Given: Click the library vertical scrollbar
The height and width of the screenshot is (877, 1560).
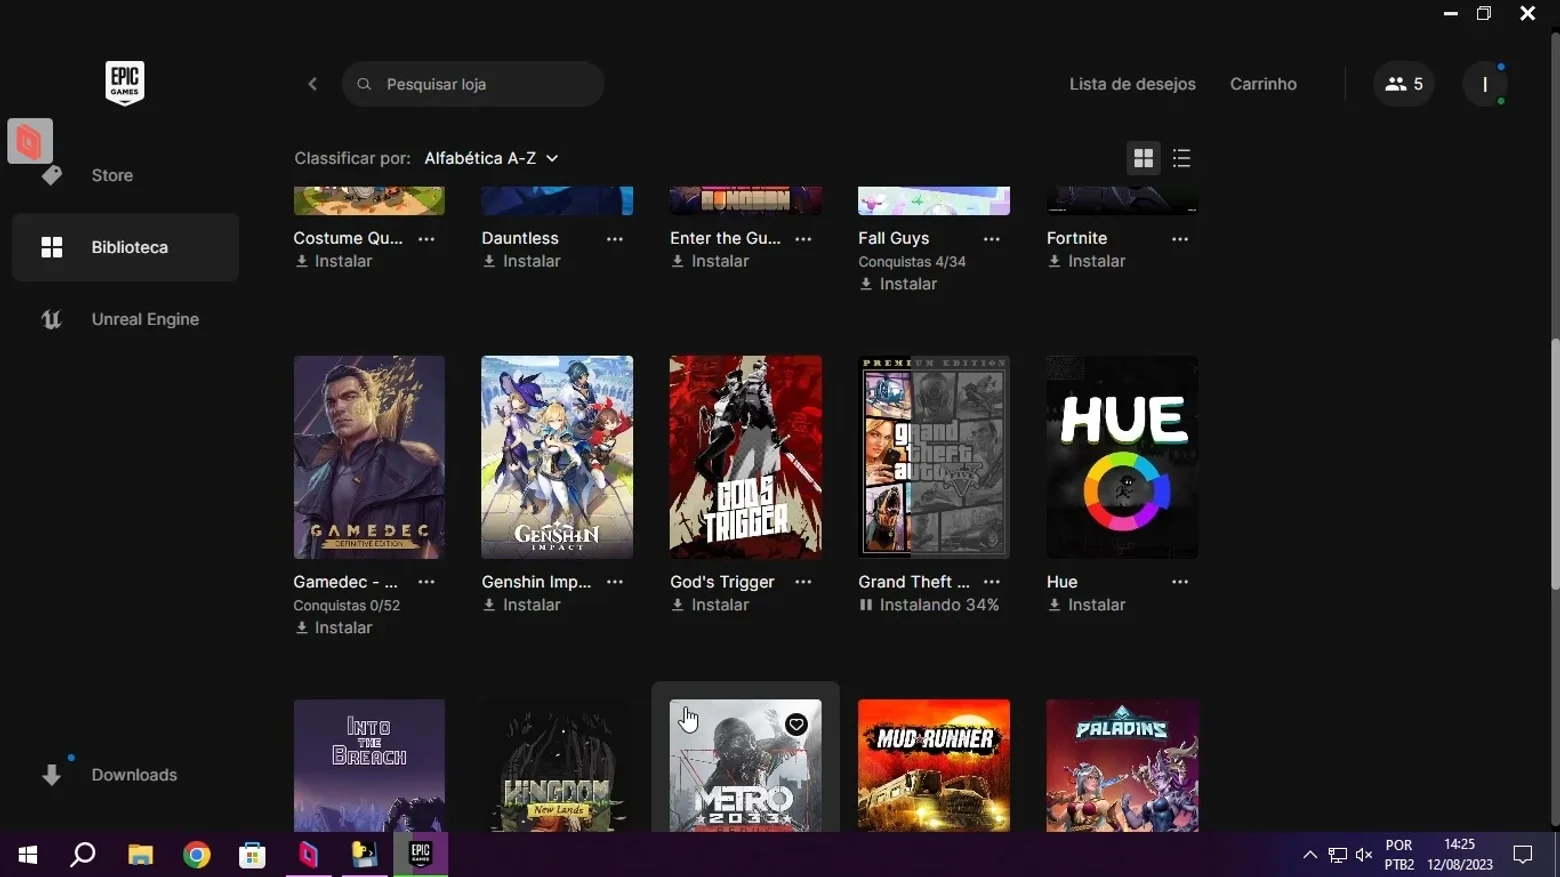Looking at the screenshot, I should coord(1555,464).
